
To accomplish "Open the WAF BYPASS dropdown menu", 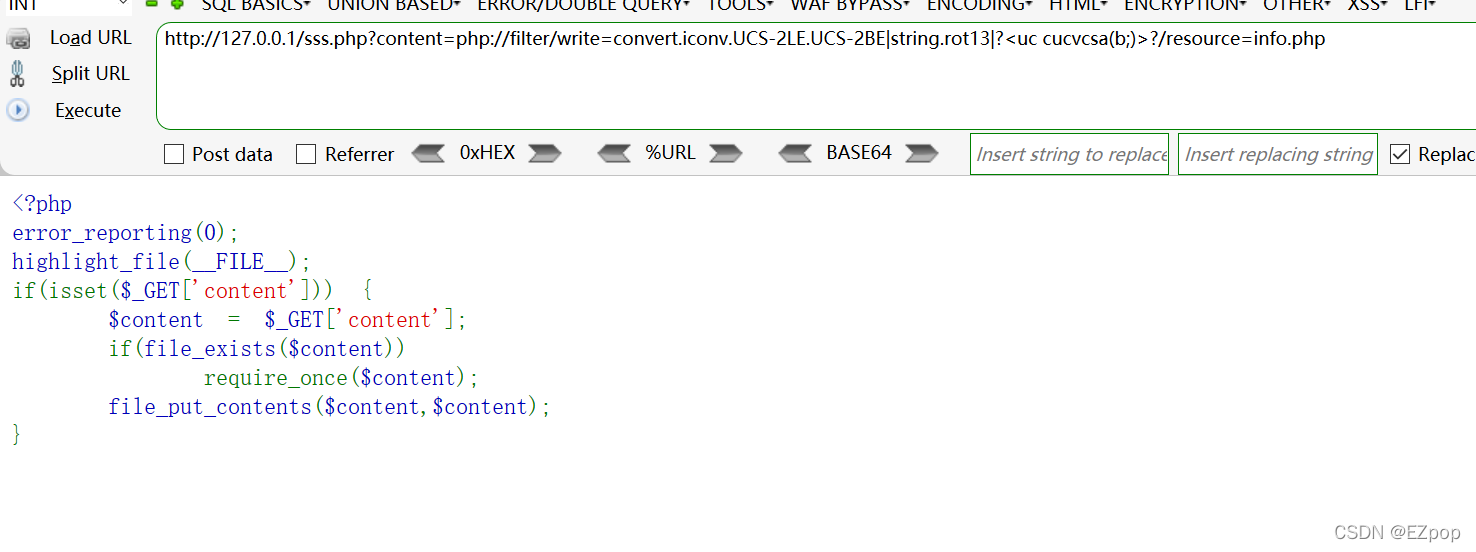I will pyautogui.click(x=850, y=5).
